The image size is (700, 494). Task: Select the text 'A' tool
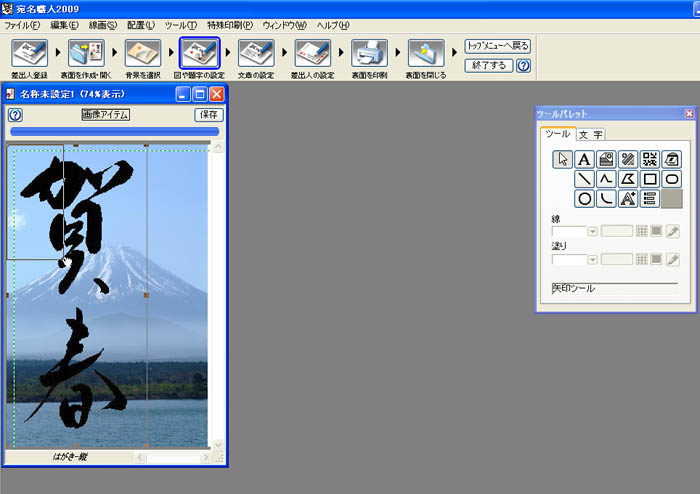(x=584, y=159)
